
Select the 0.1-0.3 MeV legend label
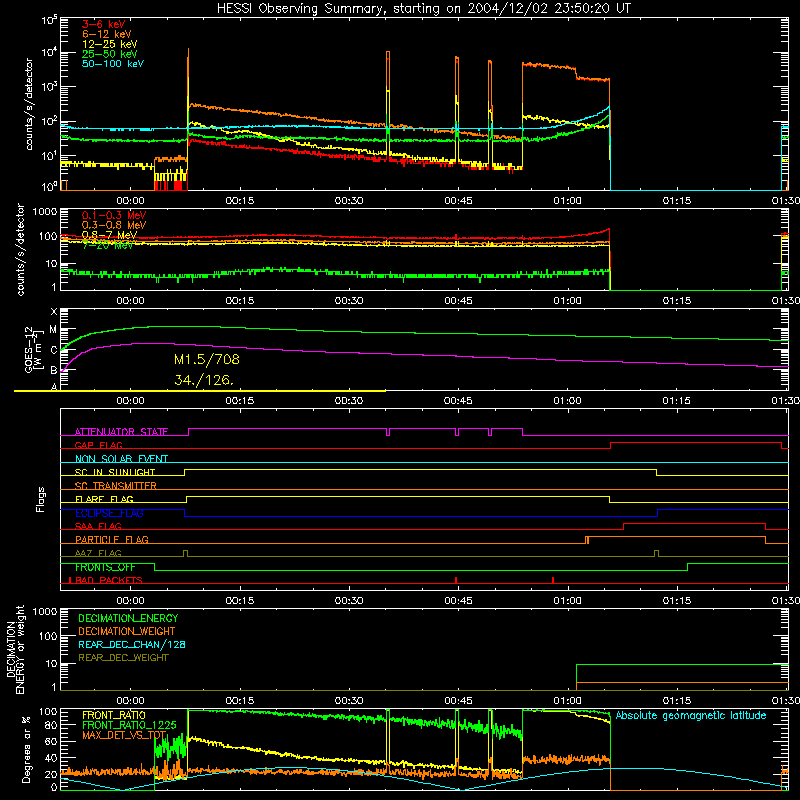coord(114,215)
